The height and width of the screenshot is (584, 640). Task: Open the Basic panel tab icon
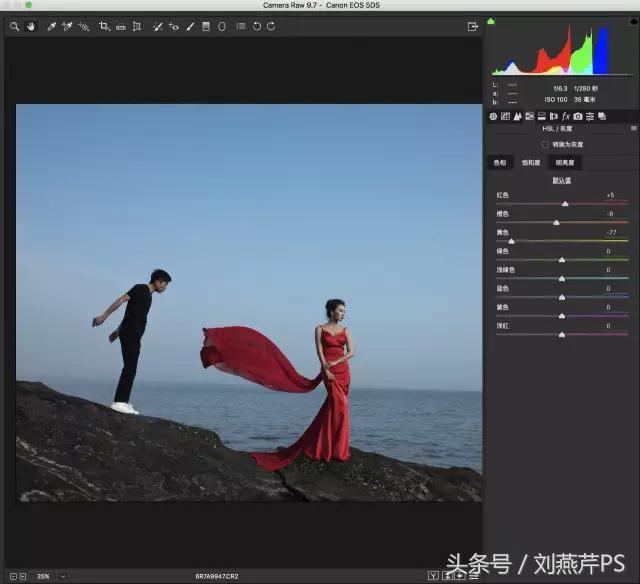(493, 116)
